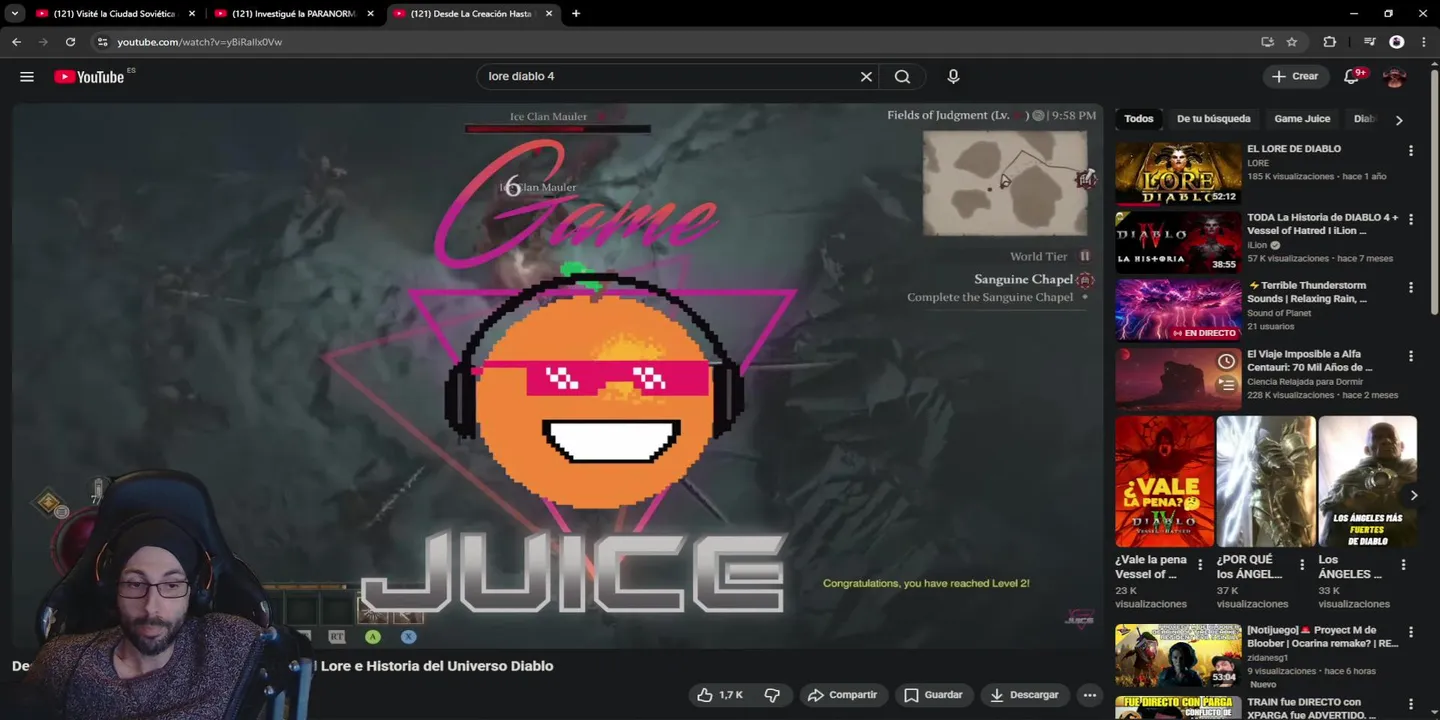Open the Notijuego 53:04 video thumbnail
This screenshot has width=1440, height=720.
1178,656
